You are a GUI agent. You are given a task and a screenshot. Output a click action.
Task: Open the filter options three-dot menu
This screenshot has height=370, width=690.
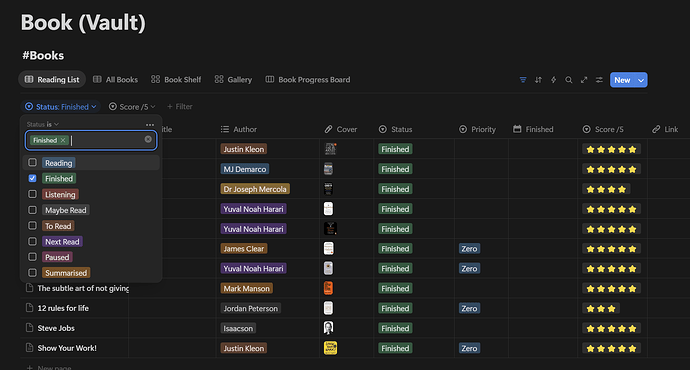(150, 125)
